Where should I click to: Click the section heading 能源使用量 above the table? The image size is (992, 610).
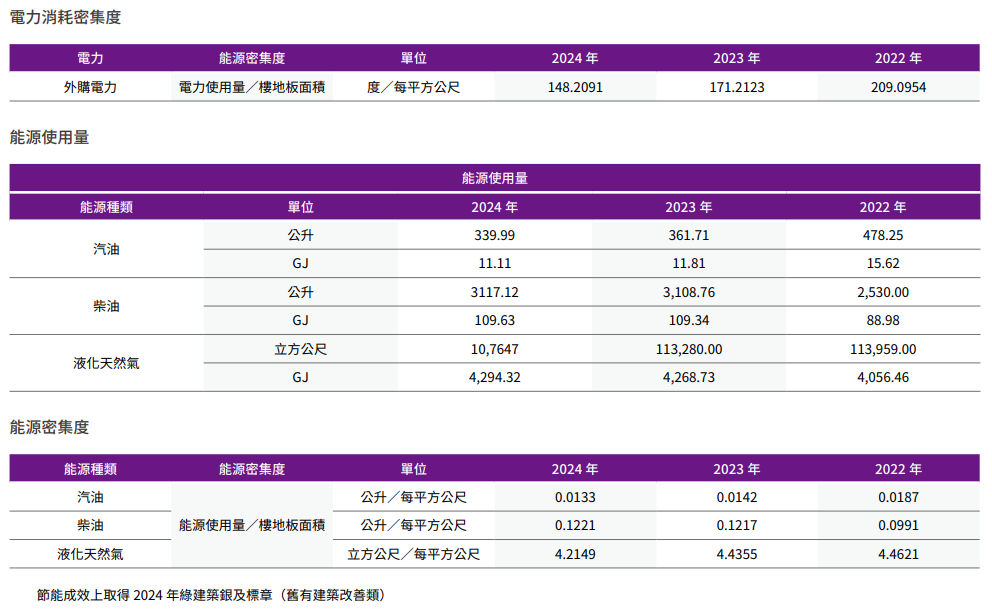[x=49, y=137]
